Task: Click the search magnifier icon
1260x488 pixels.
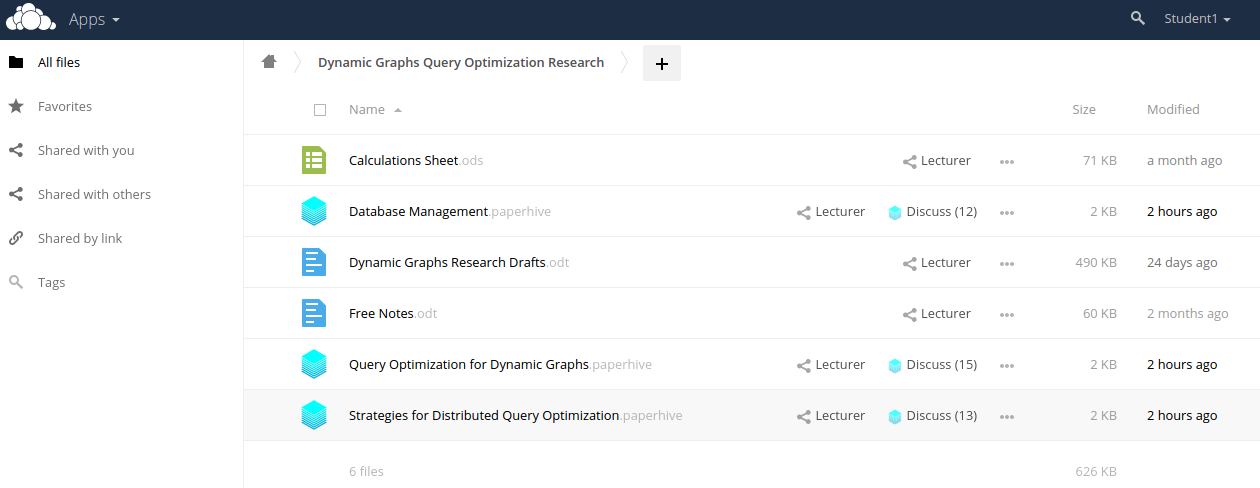Action: point(1137,18)
